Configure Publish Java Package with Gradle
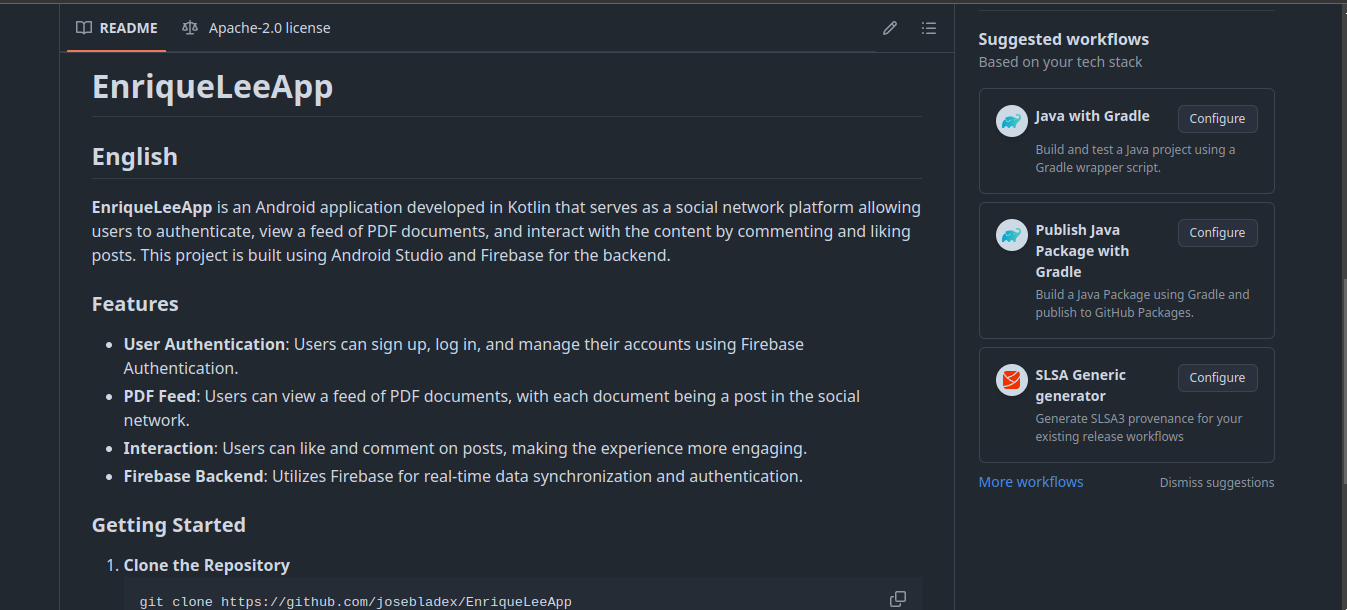 click(1217, 232)
